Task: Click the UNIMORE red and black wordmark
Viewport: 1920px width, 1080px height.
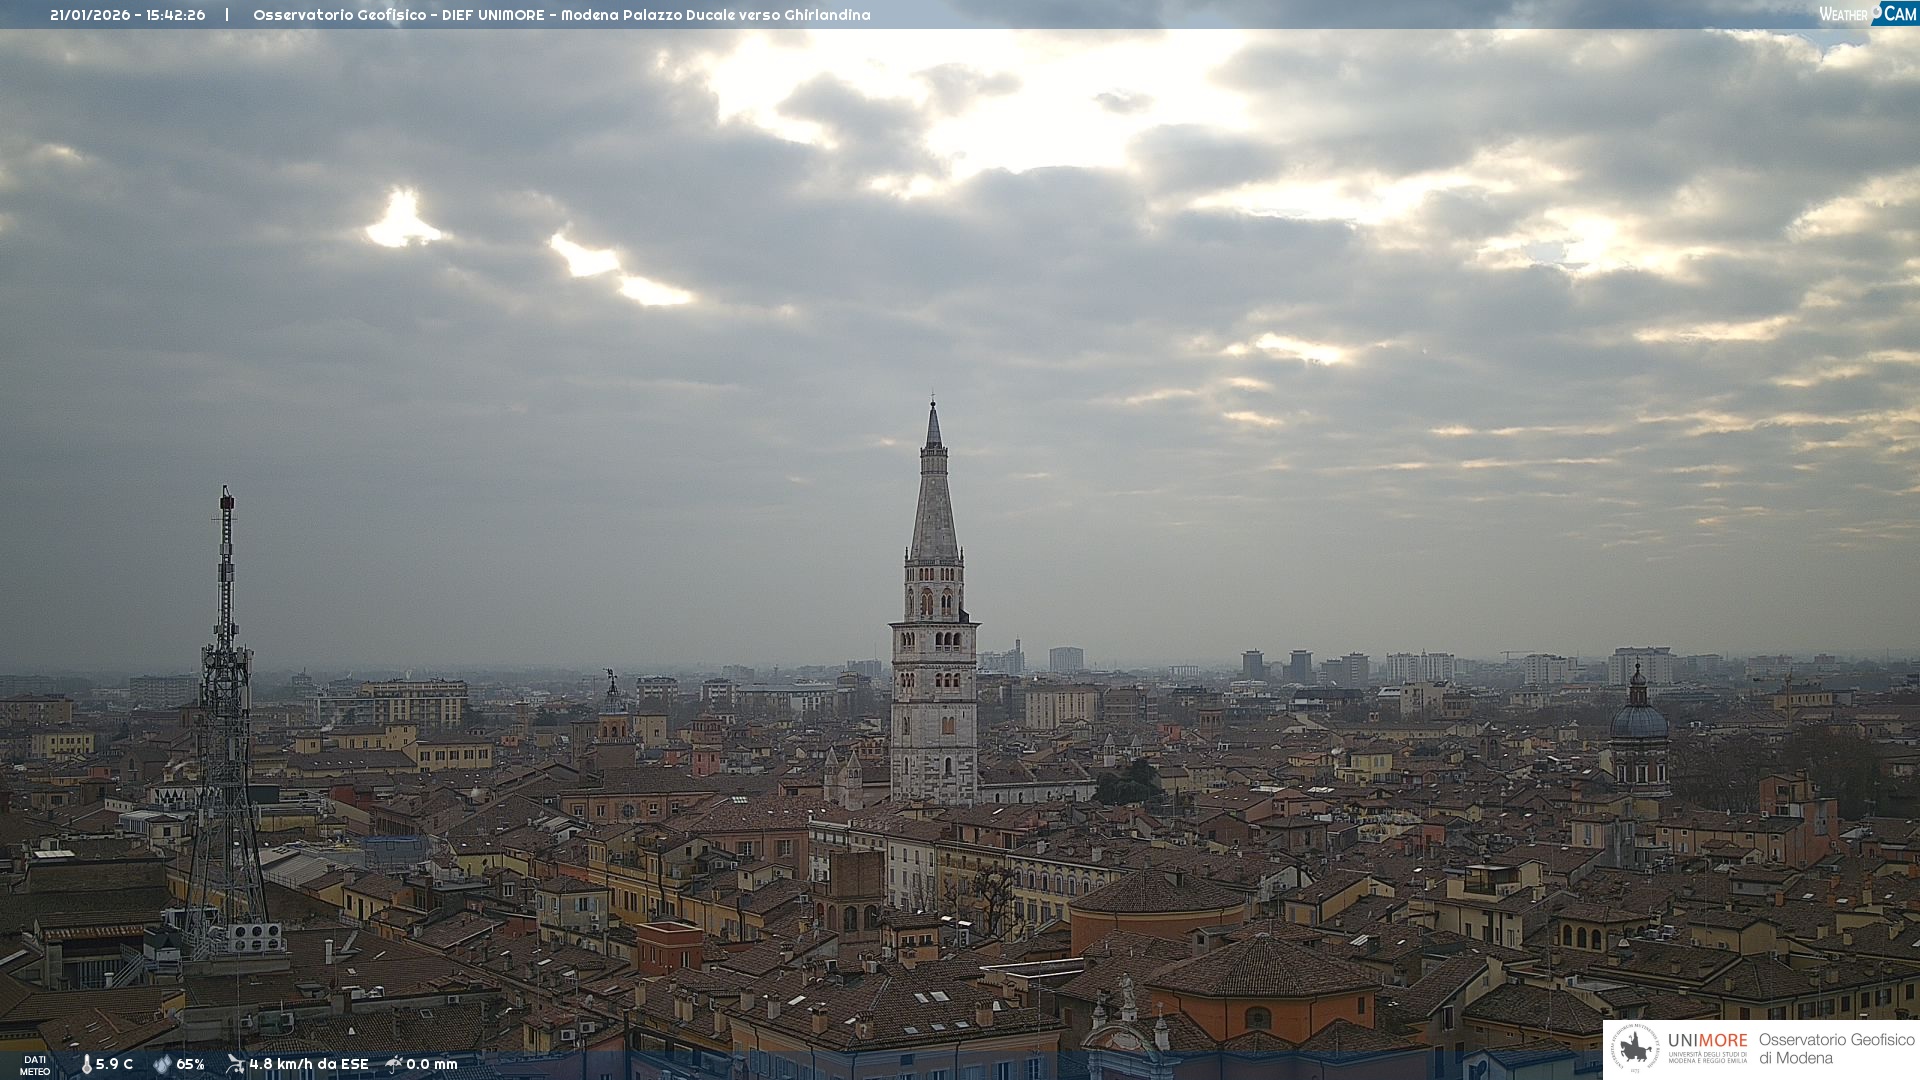Action: [x=1707, y=1040]
